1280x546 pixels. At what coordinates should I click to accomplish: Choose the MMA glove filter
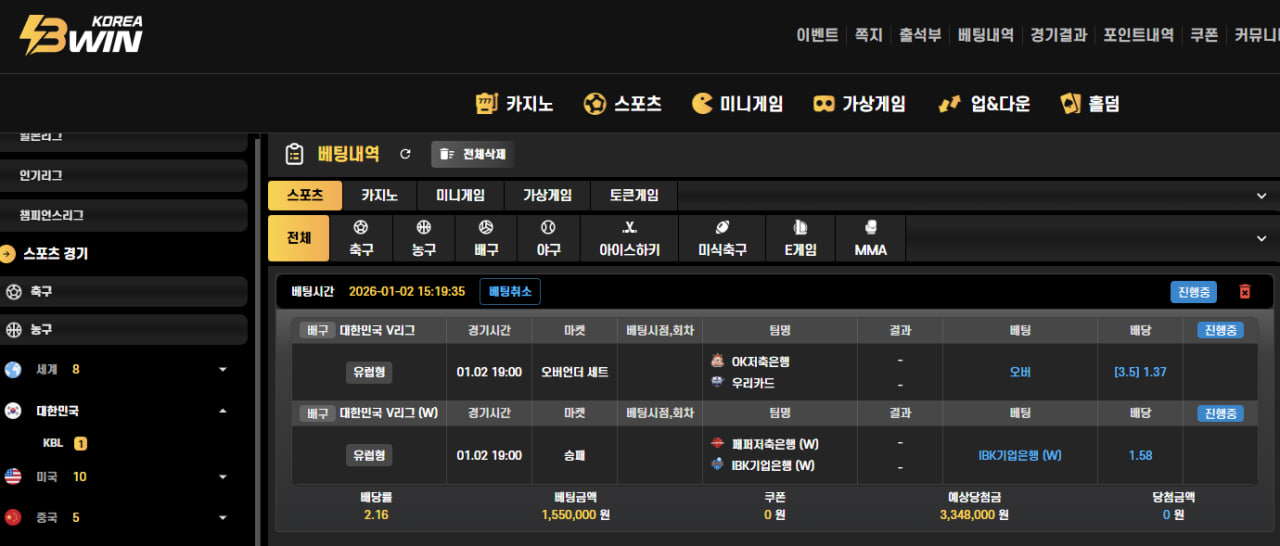click(x=870, y=238)
